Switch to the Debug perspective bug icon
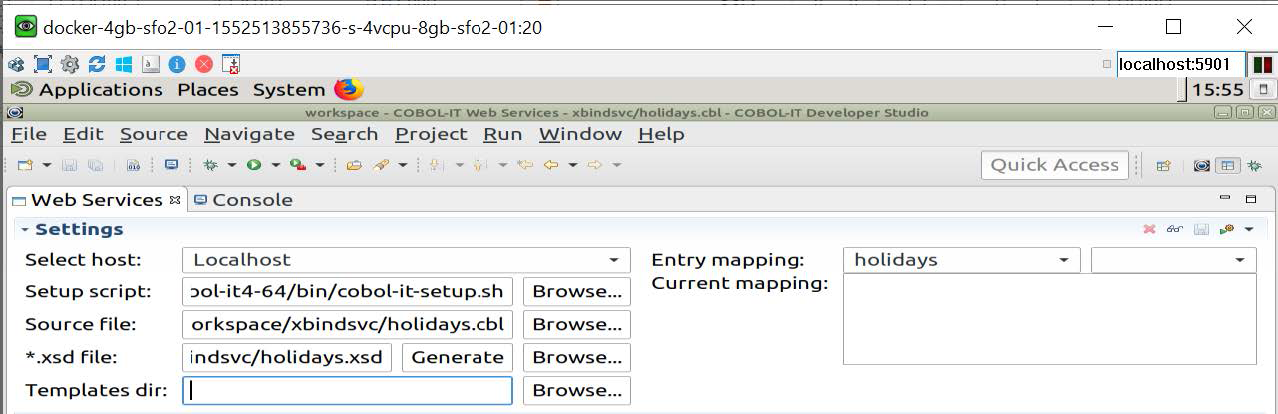 [x=1254, y=166]
